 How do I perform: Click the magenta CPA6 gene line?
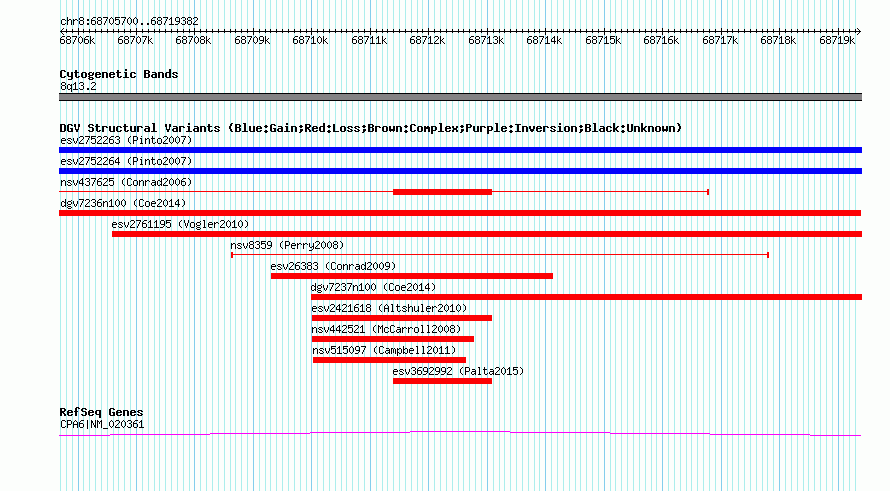coord(460,434)
